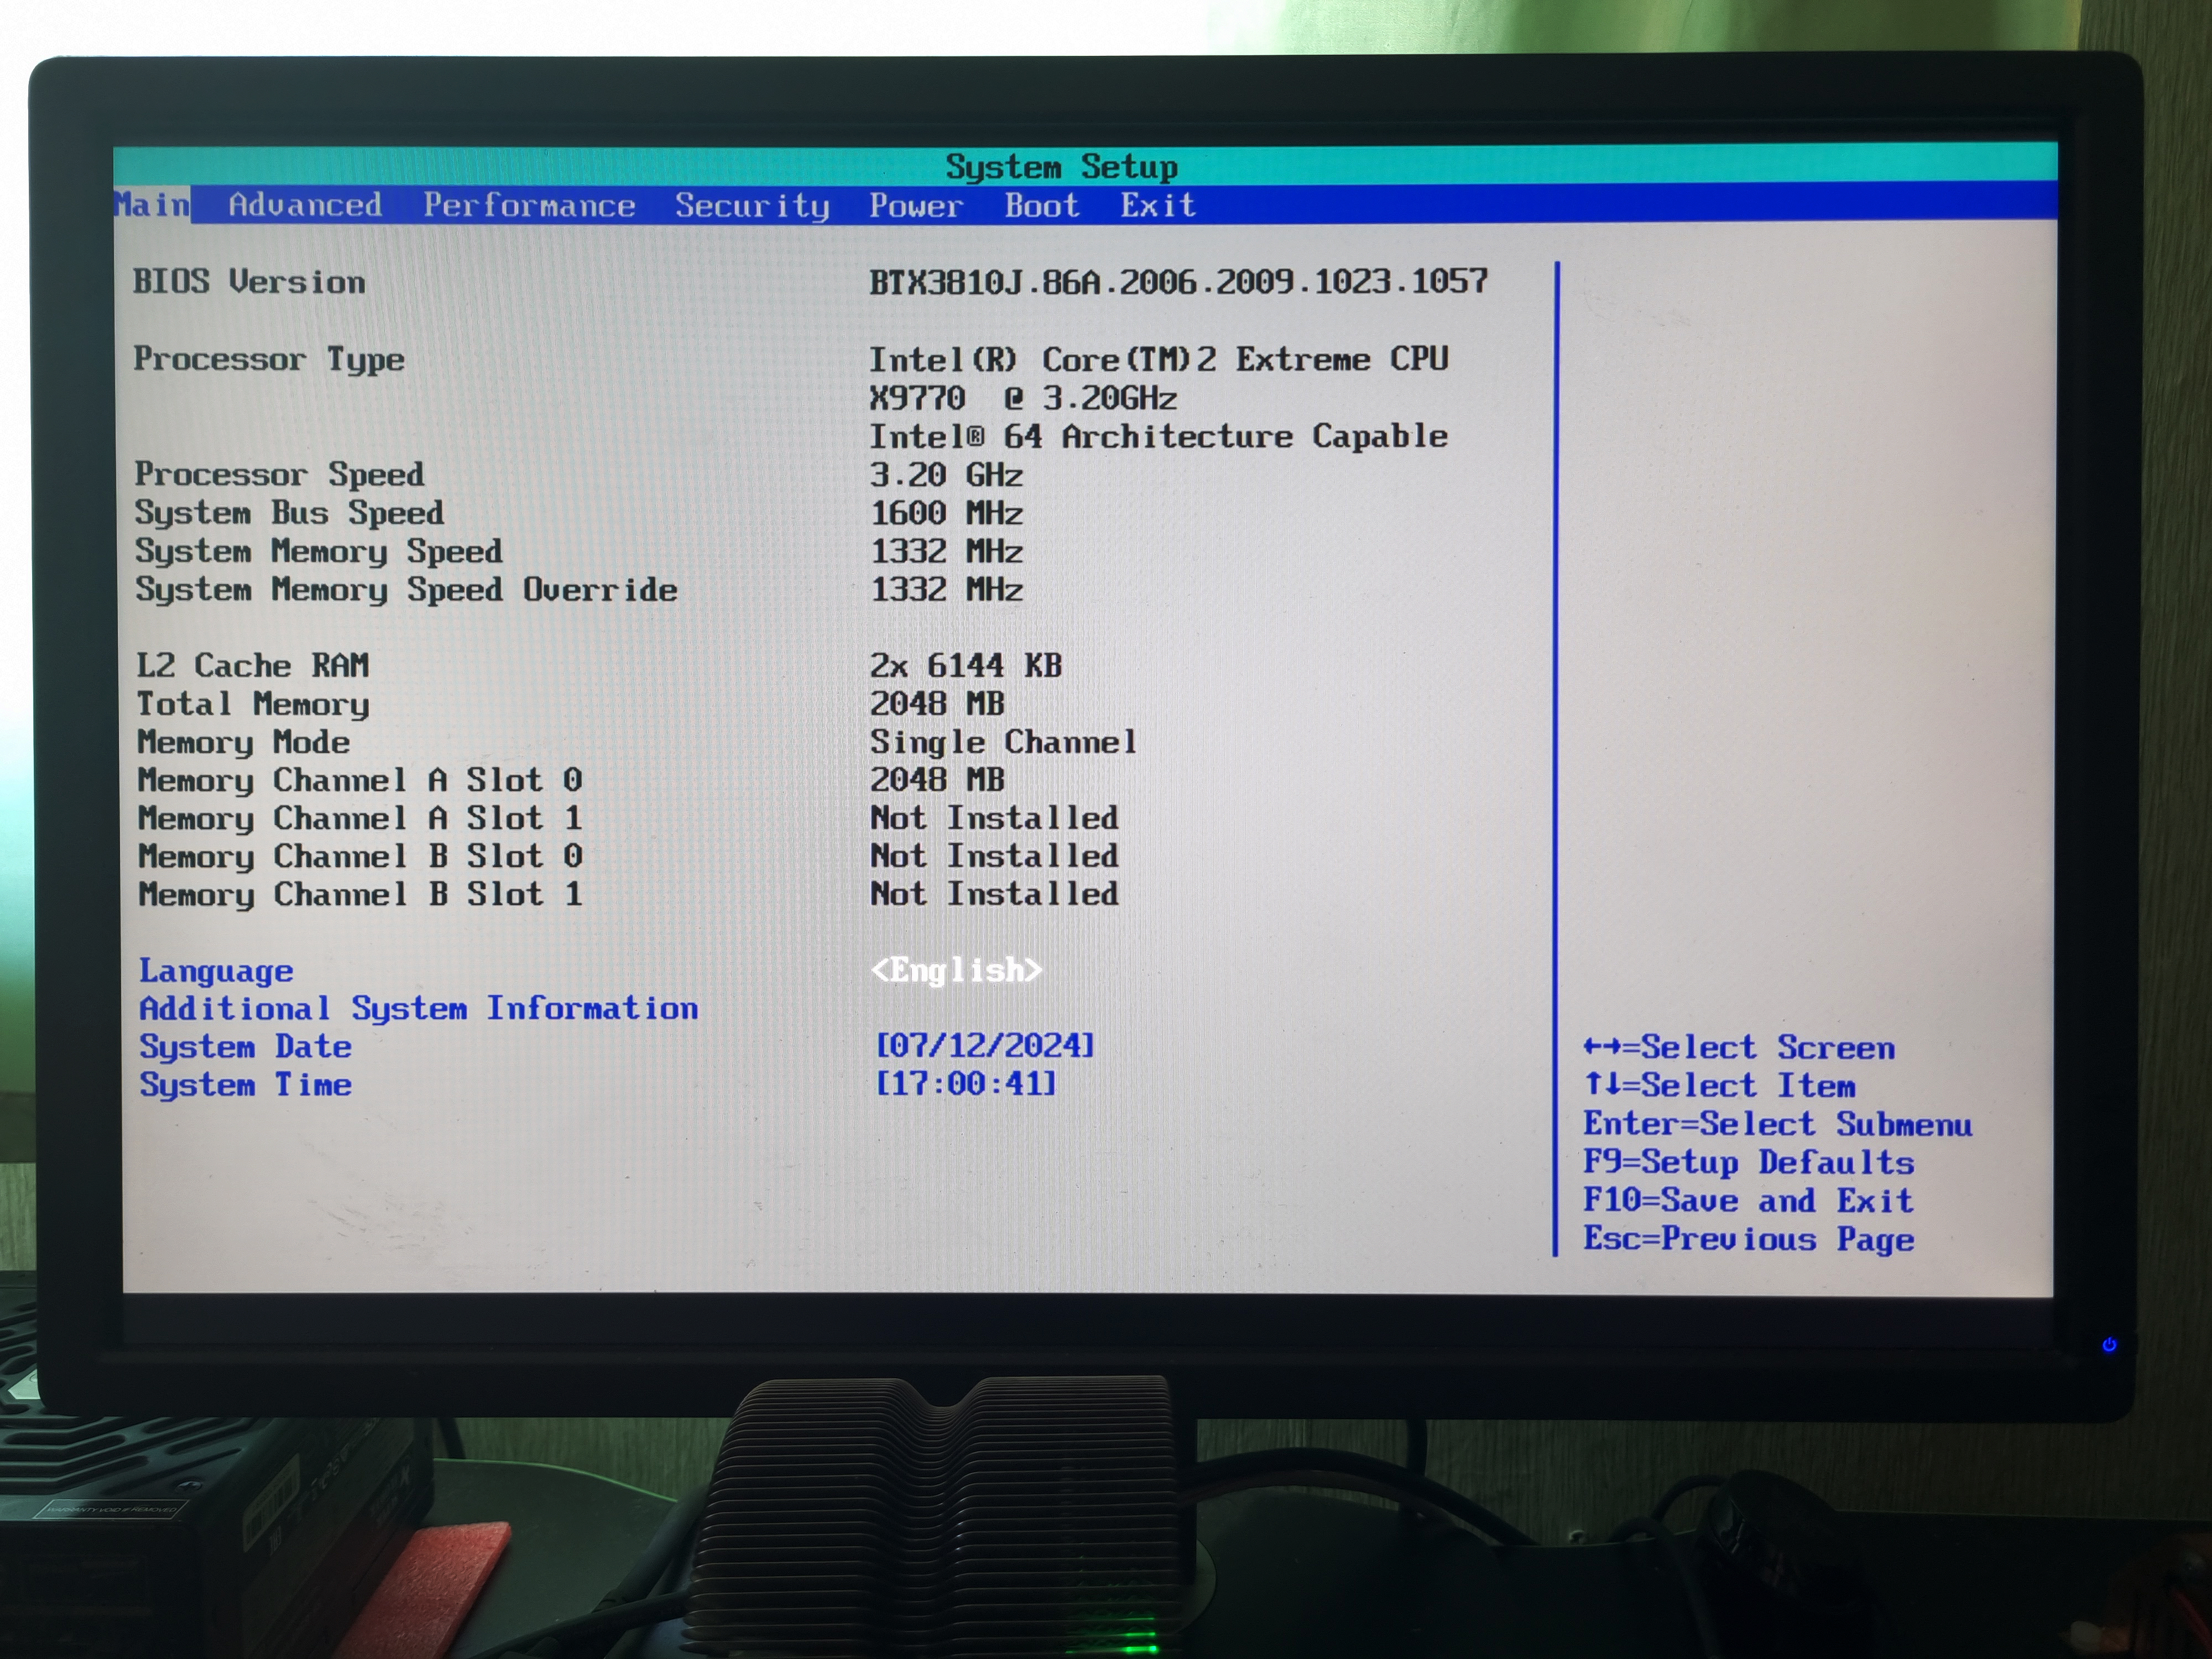Click the Esc=Previous Page hint
This screenshot has height=1659, width=2212.
click(1748, 1239)
